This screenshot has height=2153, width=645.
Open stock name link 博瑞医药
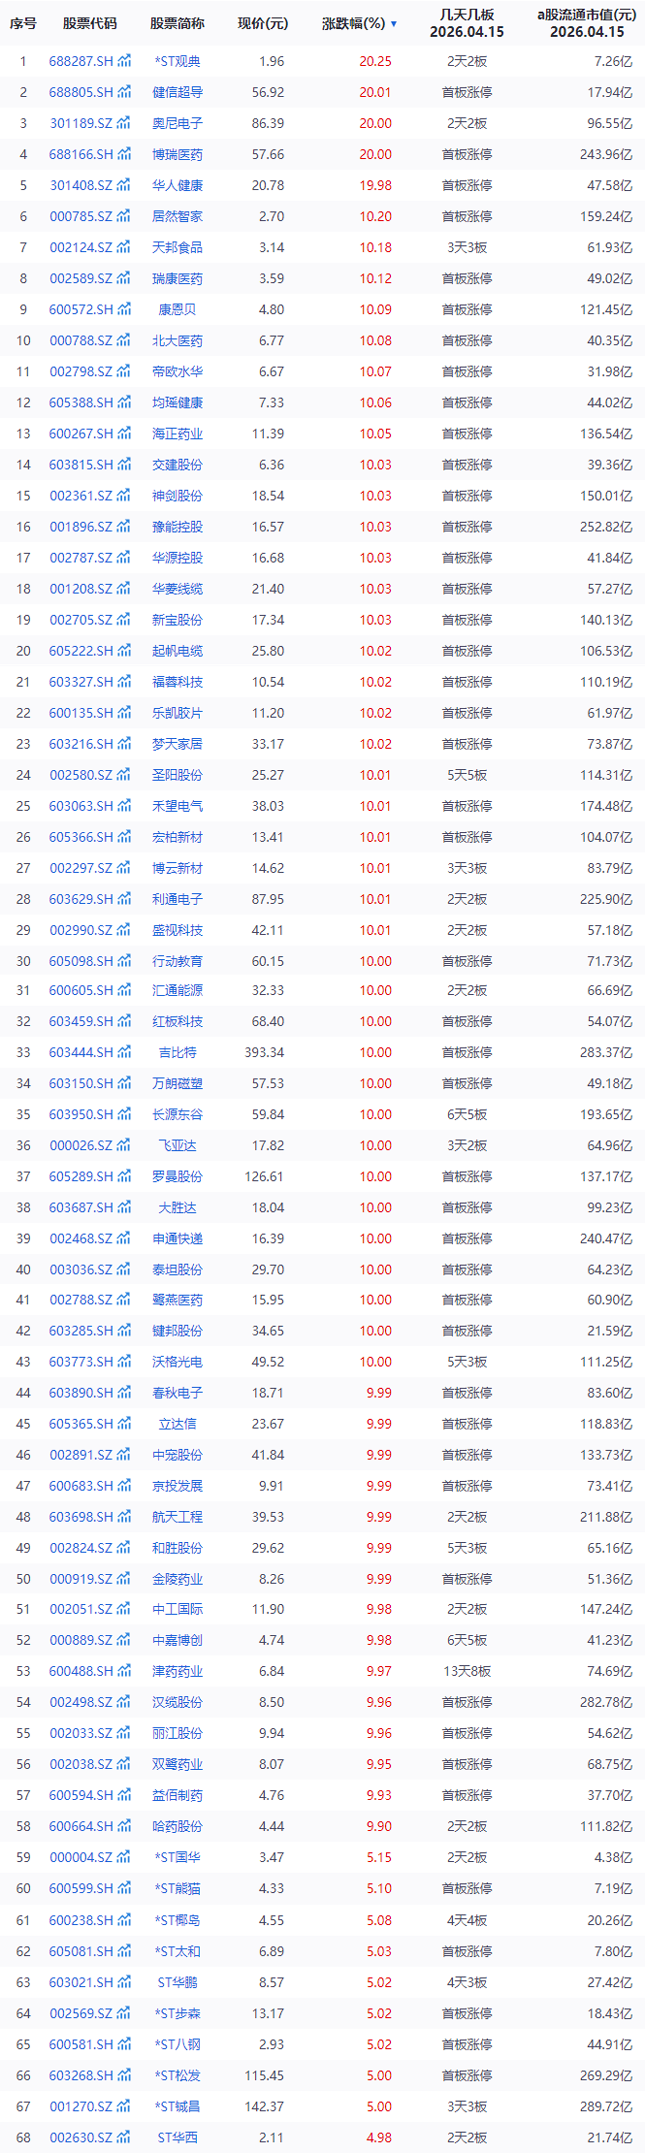click(178, 154)
